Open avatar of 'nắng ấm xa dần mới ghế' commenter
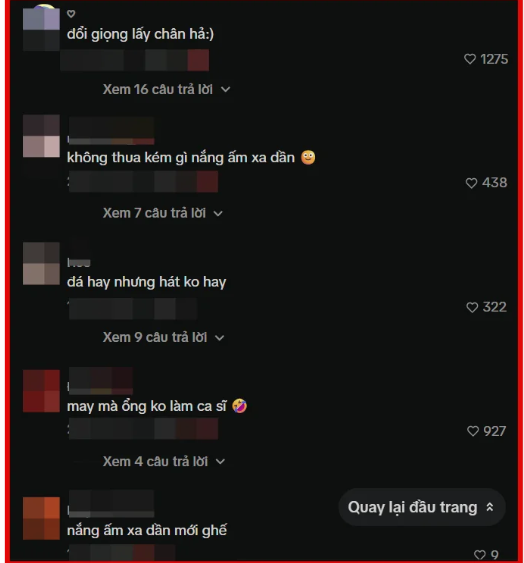Screen dimensions: 524x563 point(41,518)
